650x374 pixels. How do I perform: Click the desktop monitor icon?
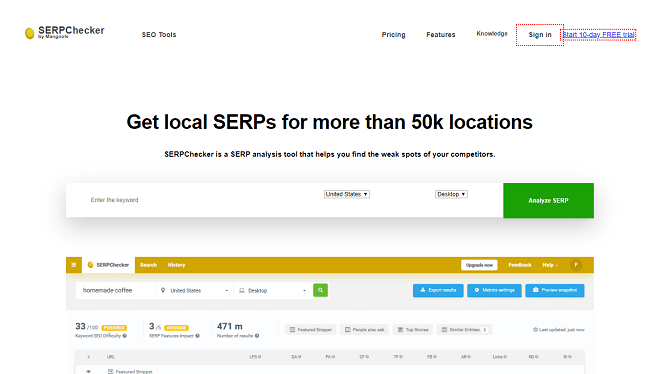point(242,291)
